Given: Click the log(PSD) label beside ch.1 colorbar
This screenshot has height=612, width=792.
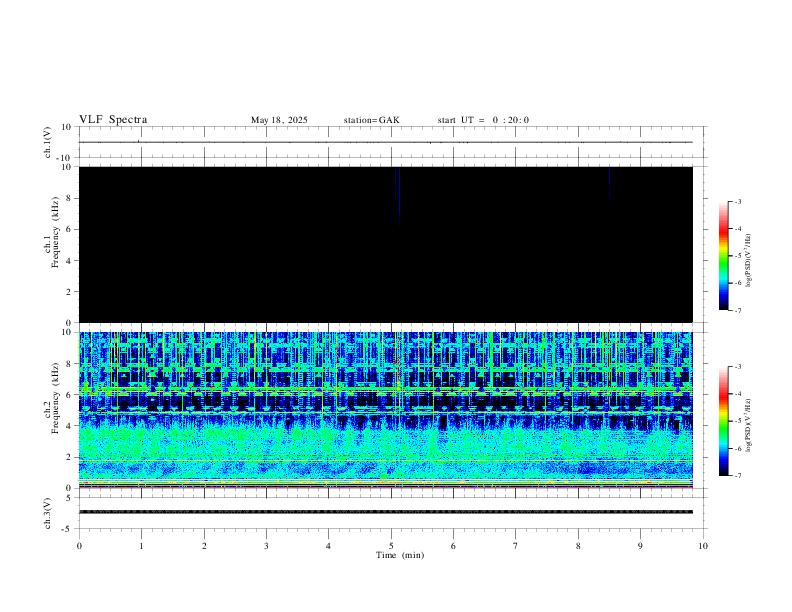Looking at the screenshot, I should point(748,260).
